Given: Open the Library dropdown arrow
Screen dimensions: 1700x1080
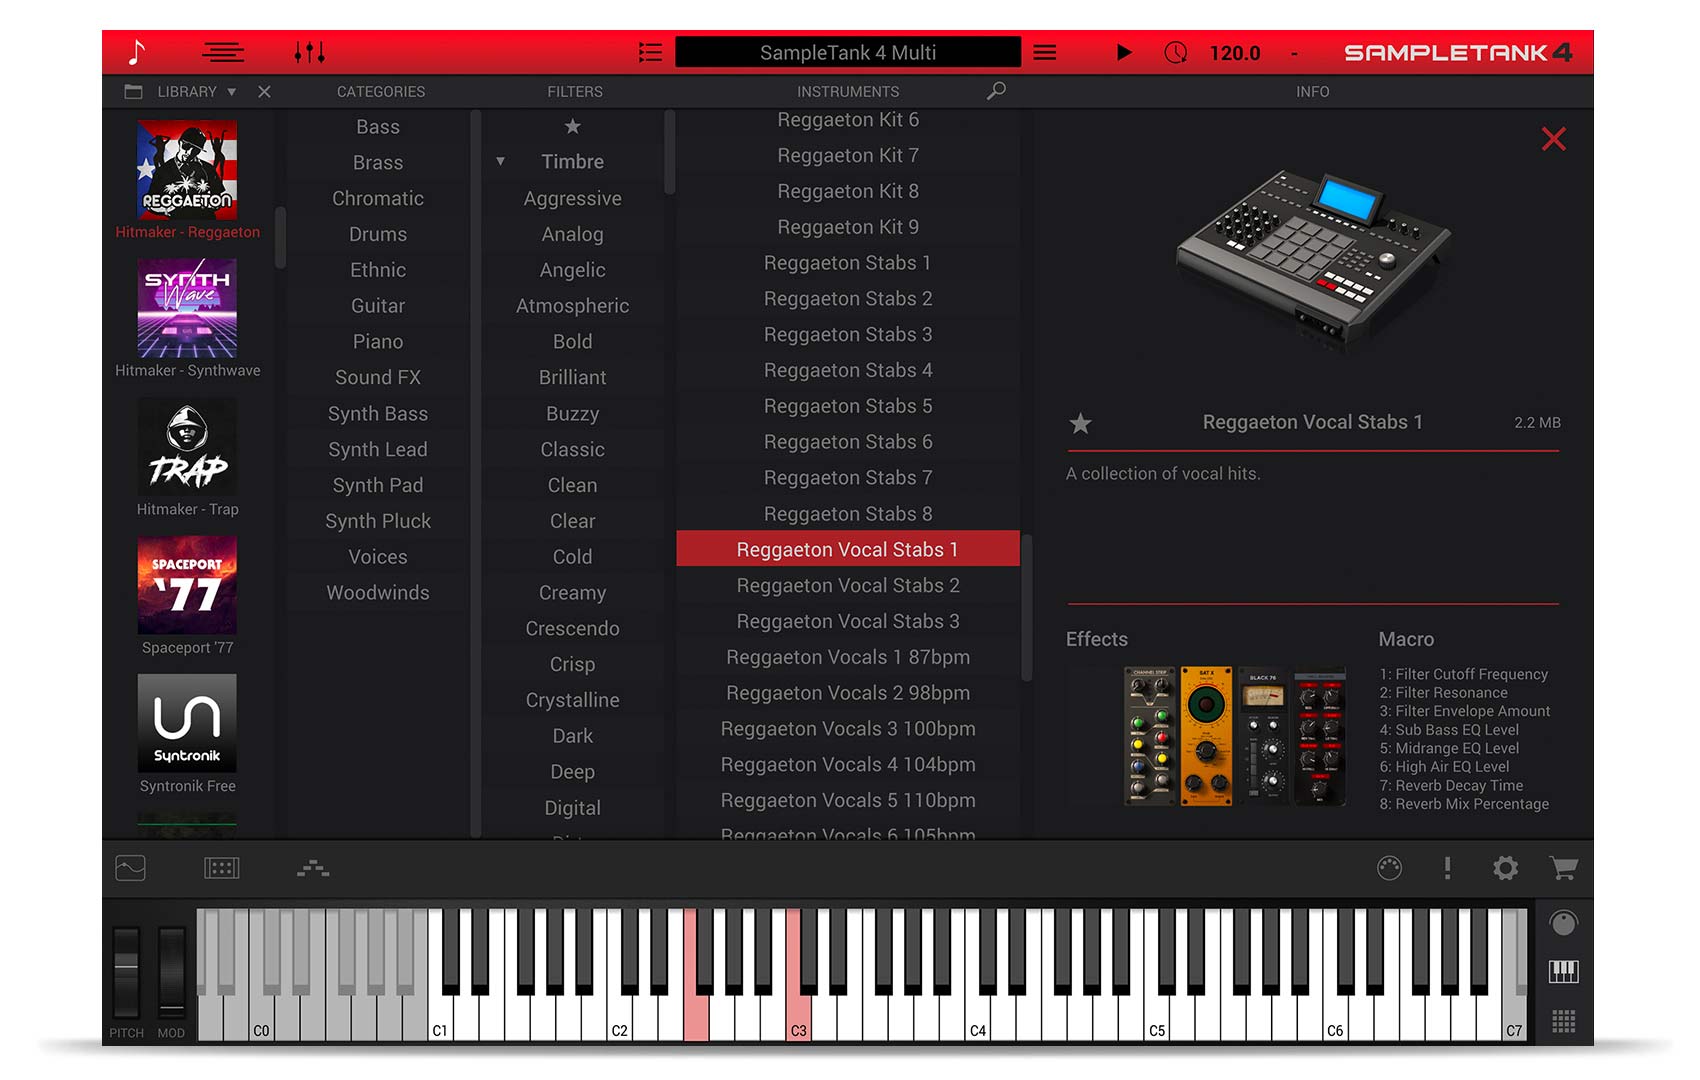Looking at the screenshot, I should 232,91.
